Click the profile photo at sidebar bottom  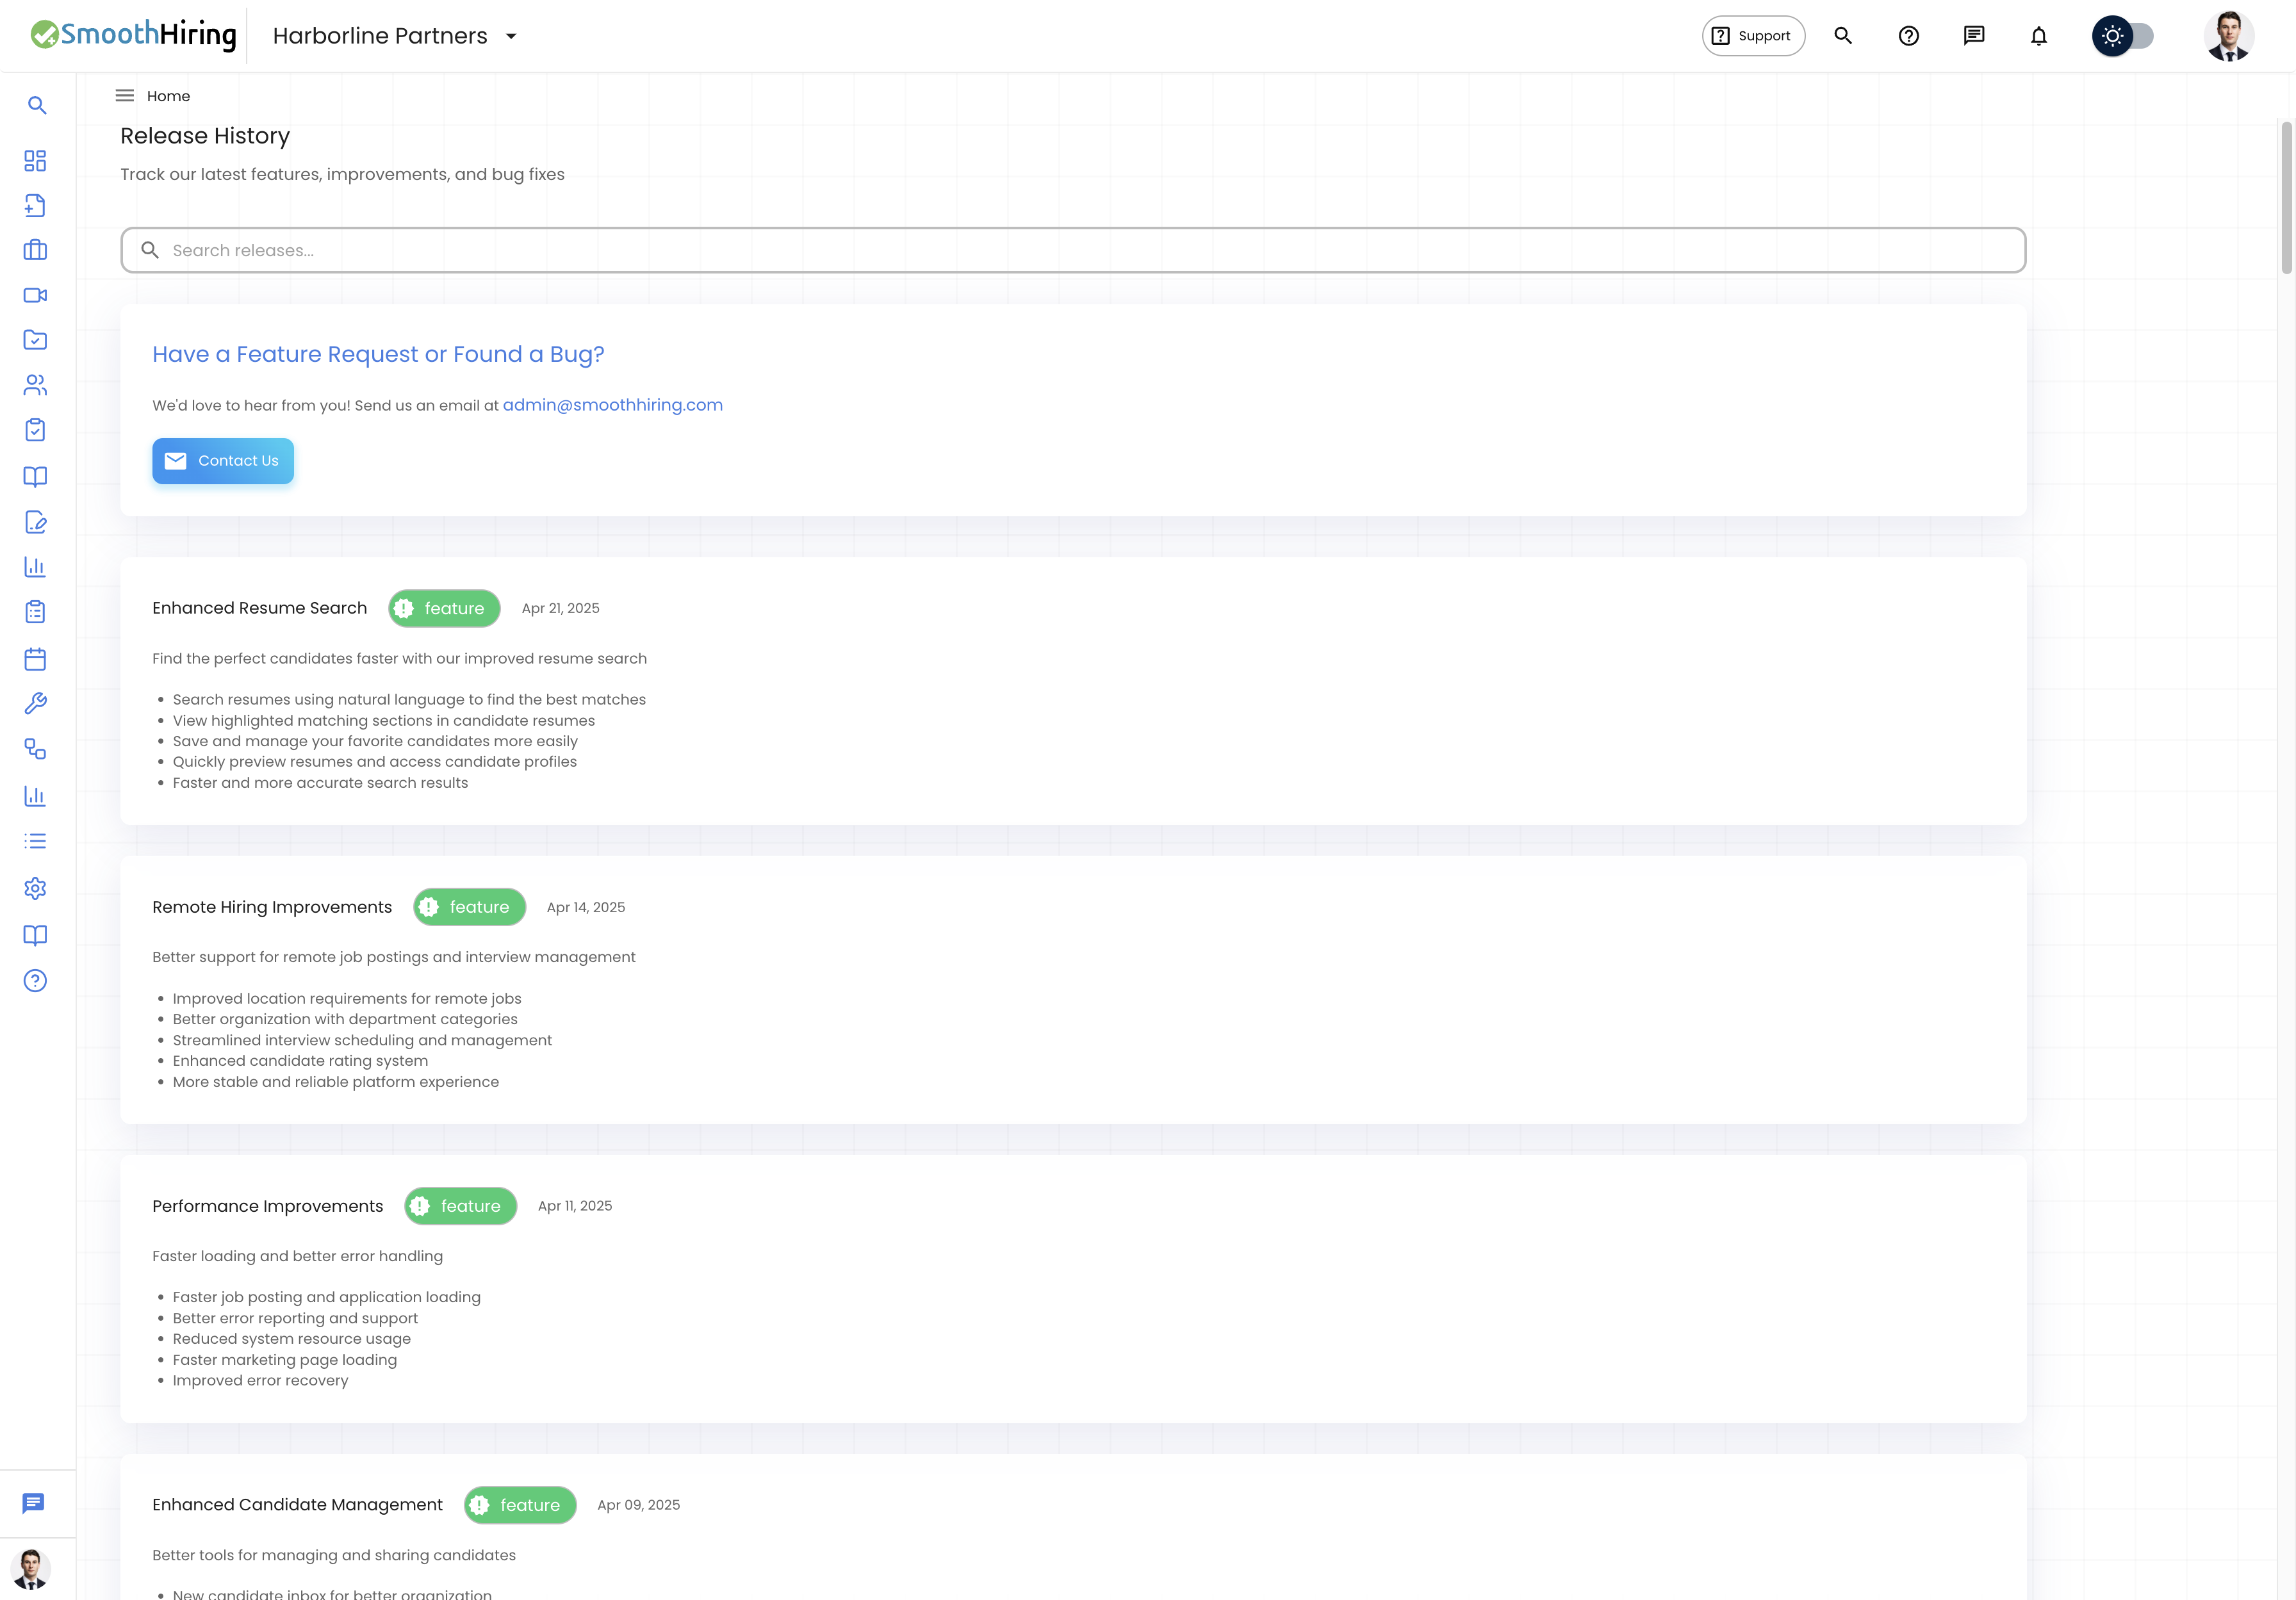pos(31,1569)
